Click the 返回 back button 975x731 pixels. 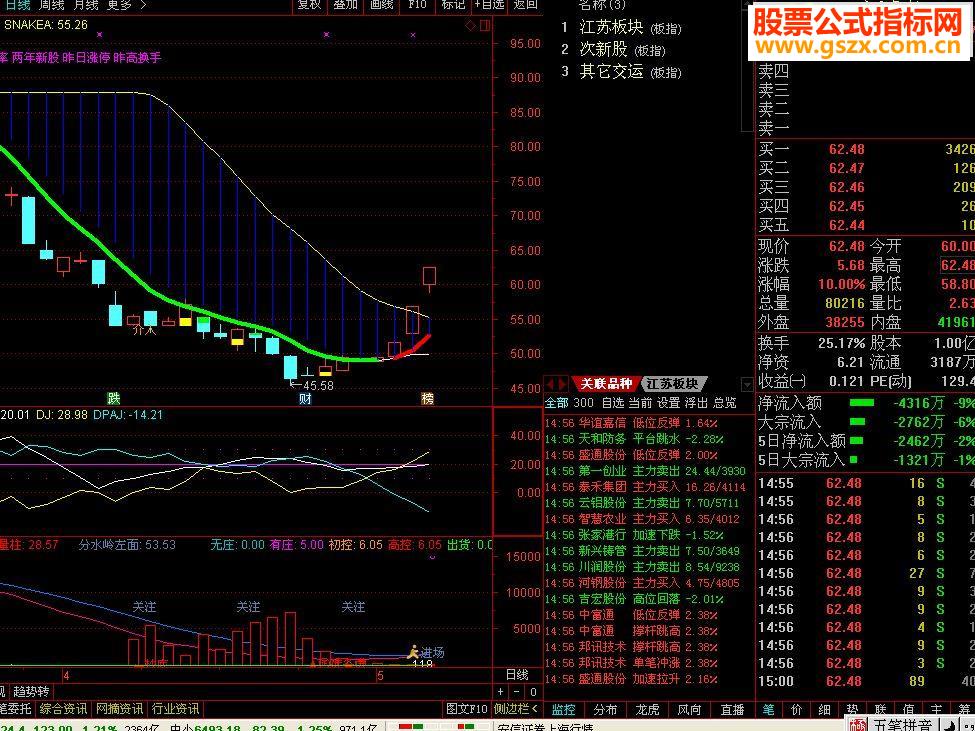point(525,5)
